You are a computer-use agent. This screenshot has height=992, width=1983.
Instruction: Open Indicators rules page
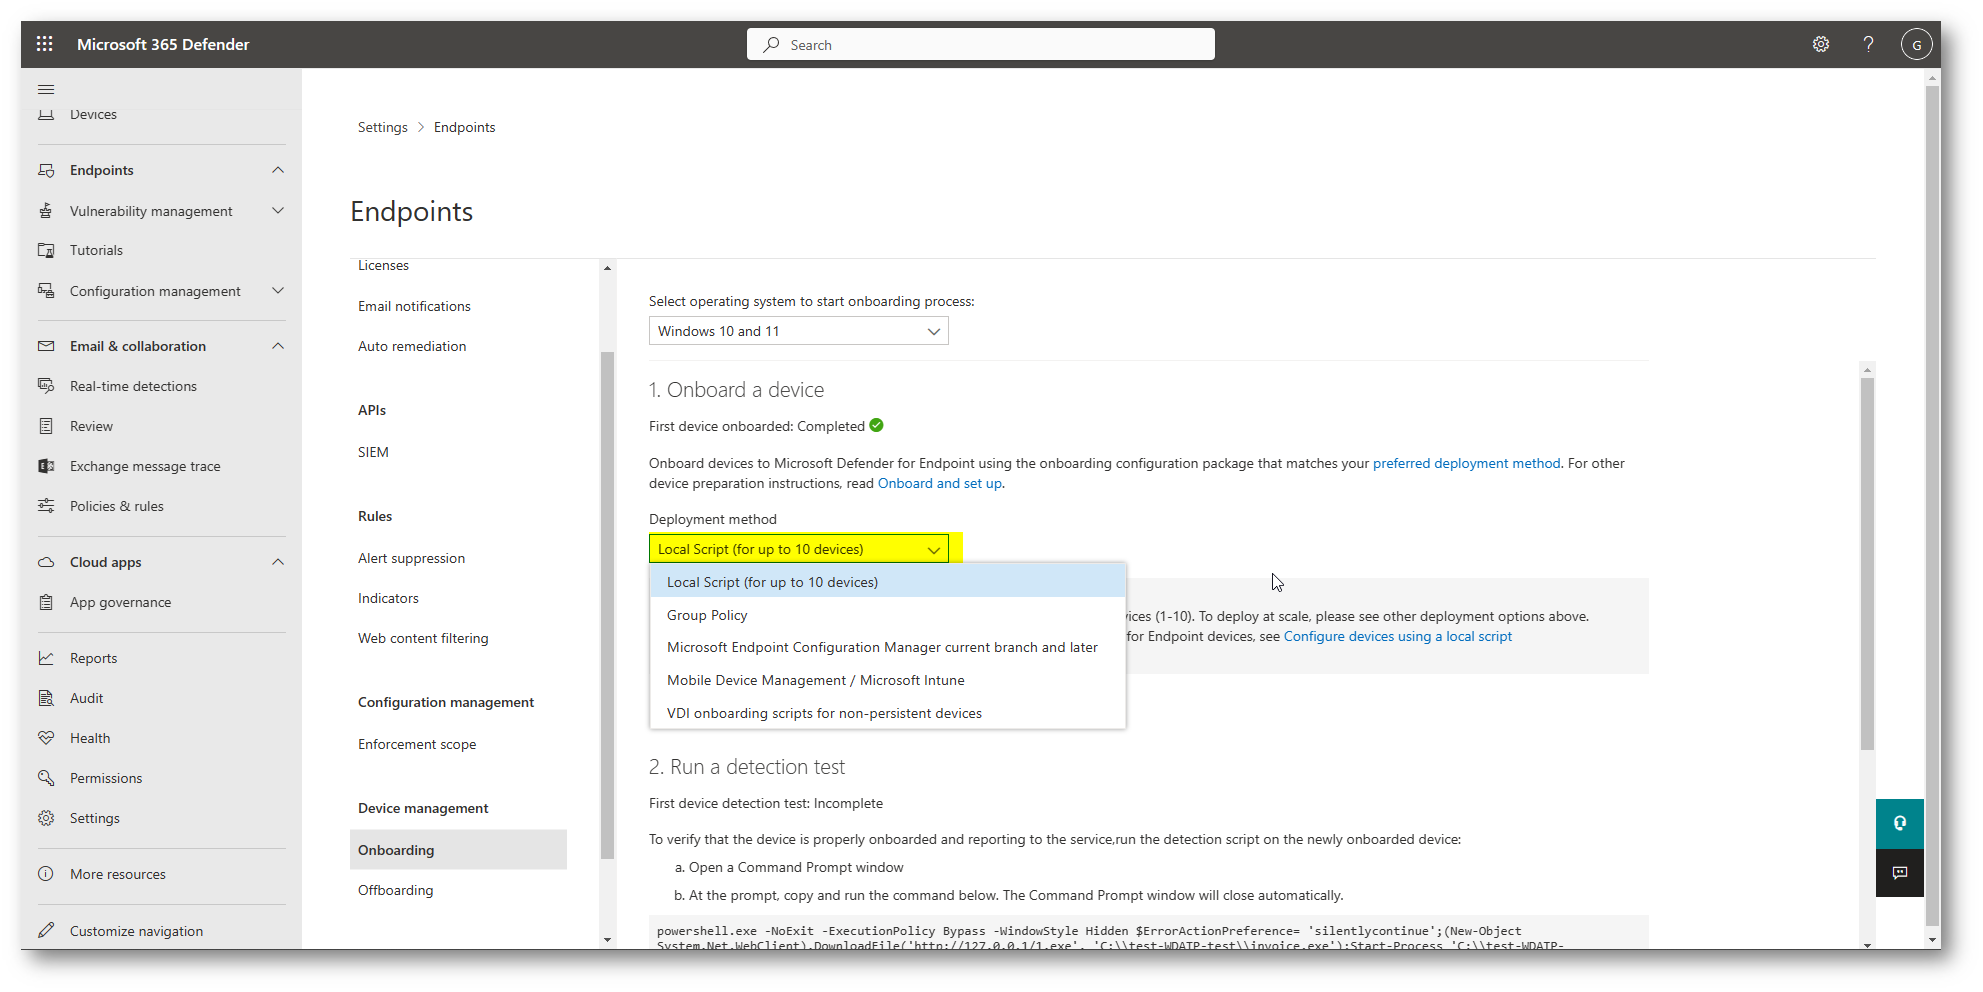click(388, 598)
